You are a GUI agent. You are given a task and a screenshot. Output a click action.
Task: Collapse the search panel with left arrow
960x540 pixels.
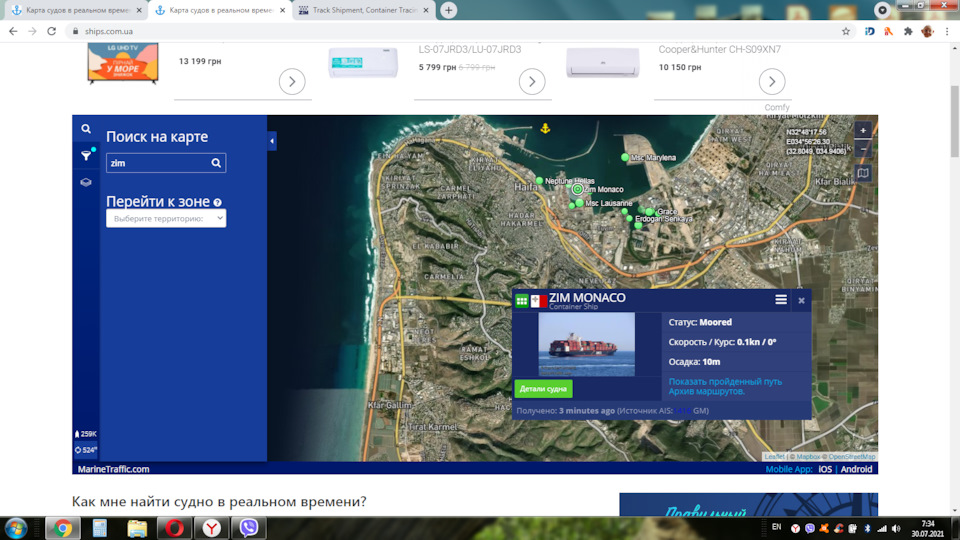pos(272,141)
